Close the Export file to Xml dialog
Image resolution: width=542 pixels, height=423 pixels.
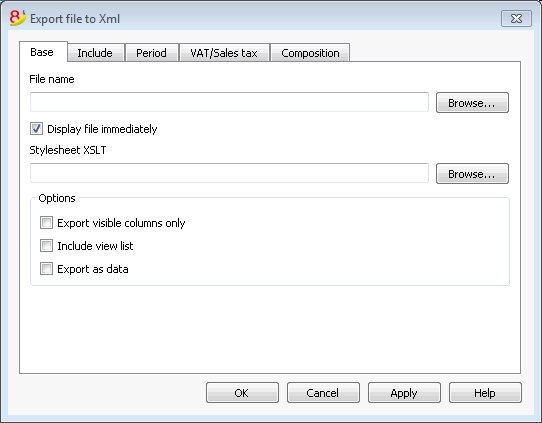tap(516, 18)
